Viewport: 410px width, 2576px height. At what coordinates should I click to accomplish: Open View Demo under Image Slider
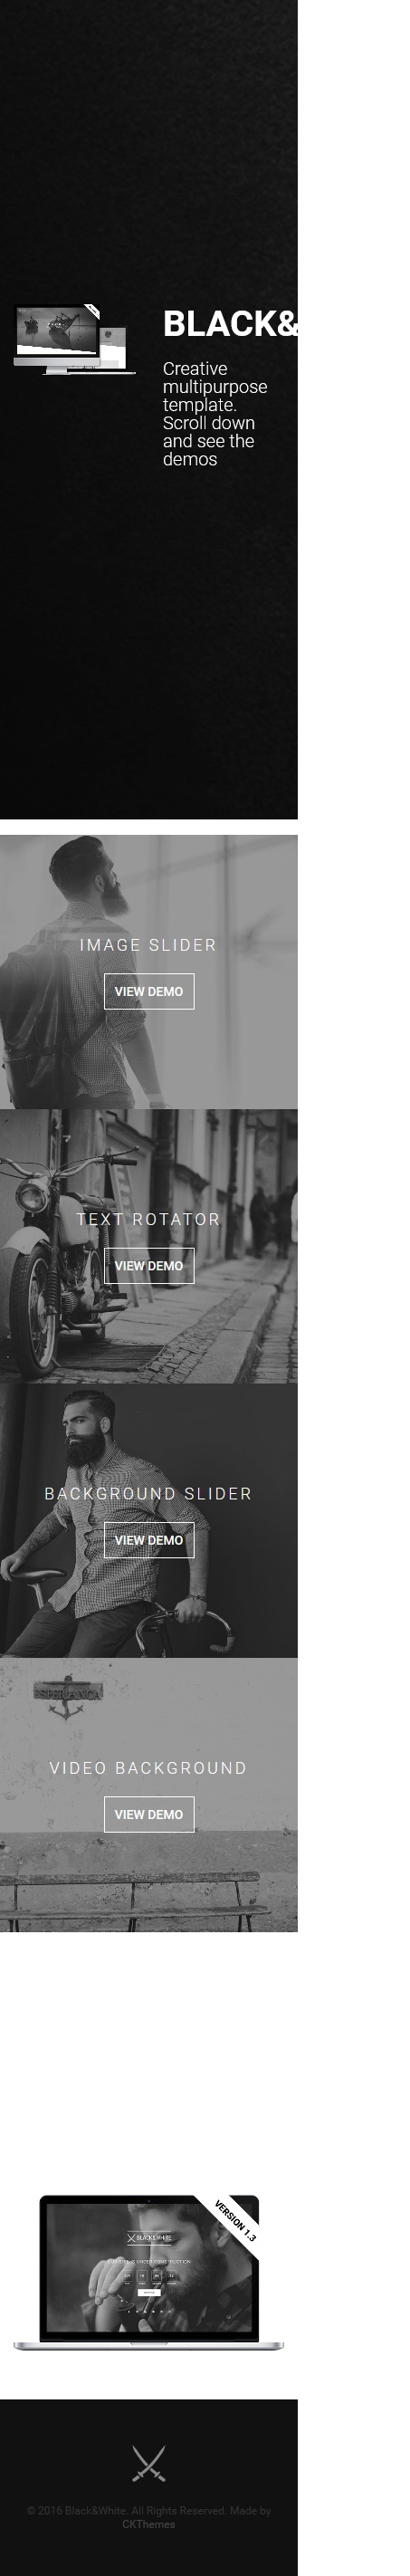149,991
